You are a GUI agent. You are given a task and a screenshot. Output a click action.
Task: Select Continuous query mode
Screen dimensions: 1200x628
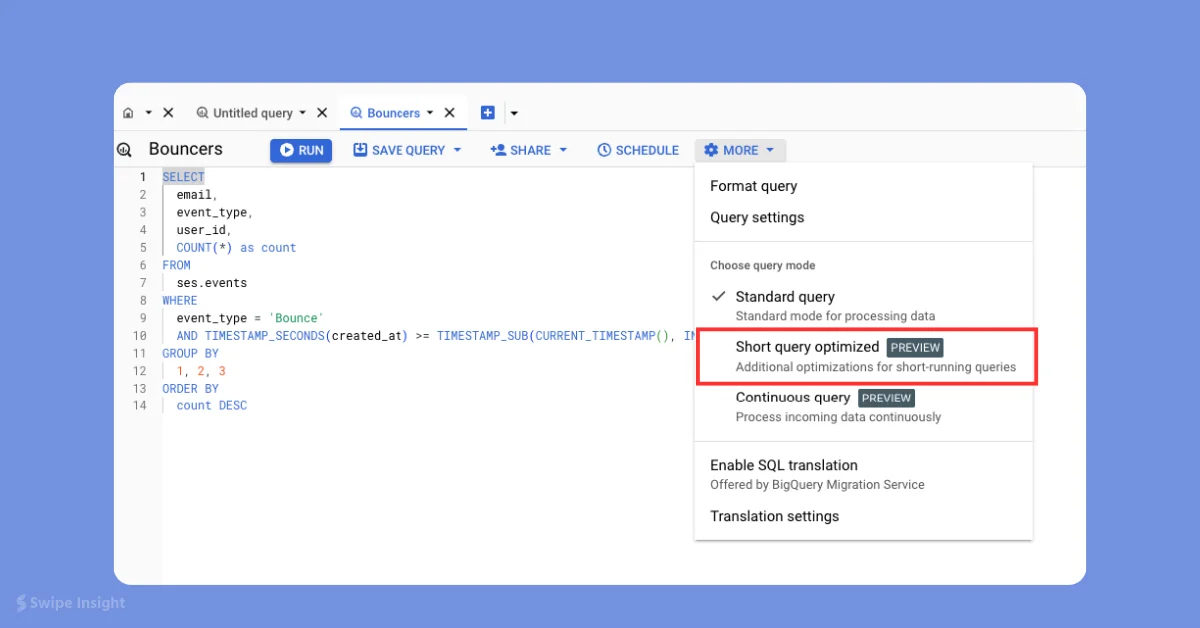point(863,406)
